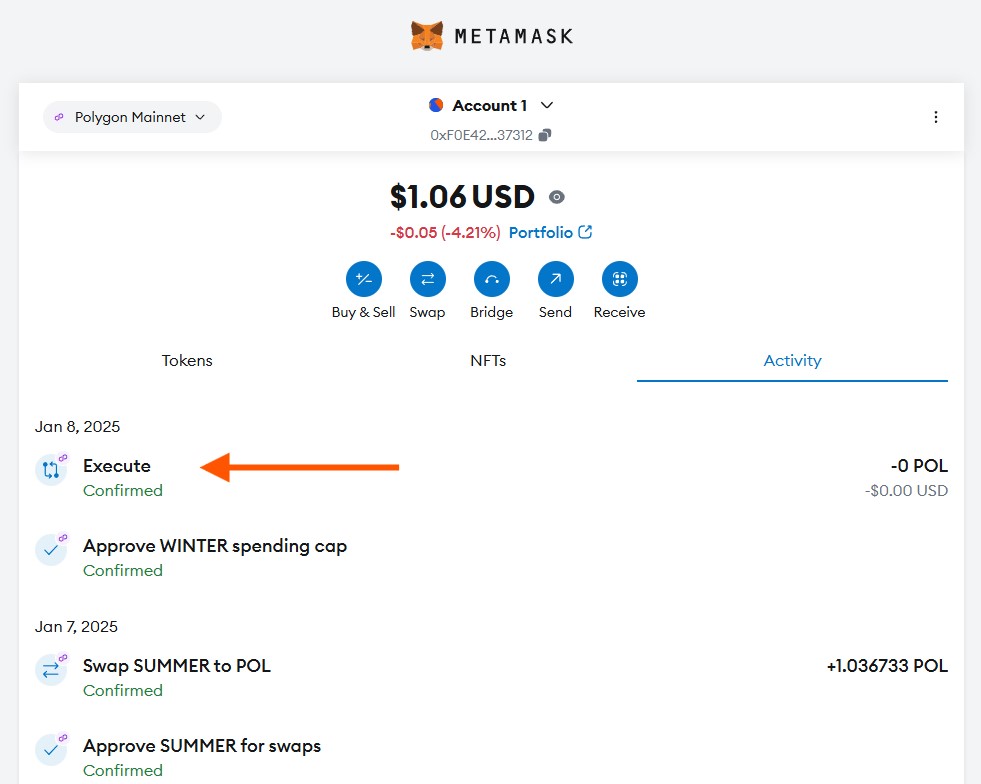981x784 pixels.
Task: Copy the account address 0xF0E42...37312
Action: (x=545, y=135)
